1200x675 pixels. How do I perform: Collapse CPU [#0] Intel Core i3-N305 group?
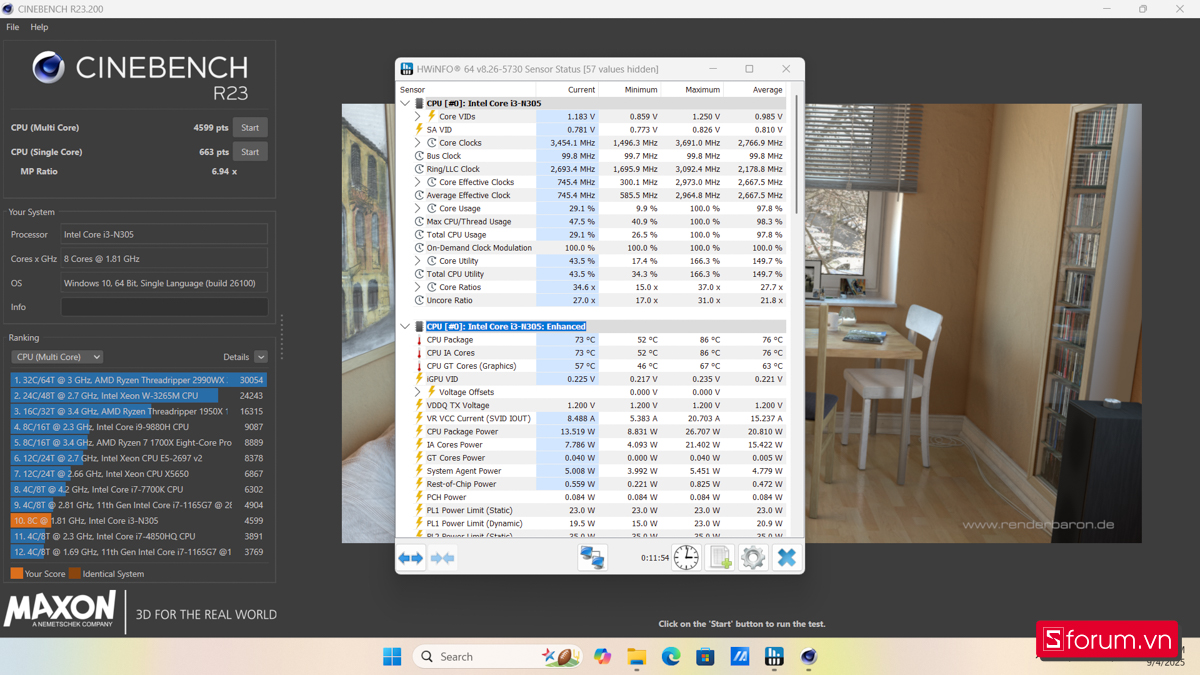click(x=405, y=103)
